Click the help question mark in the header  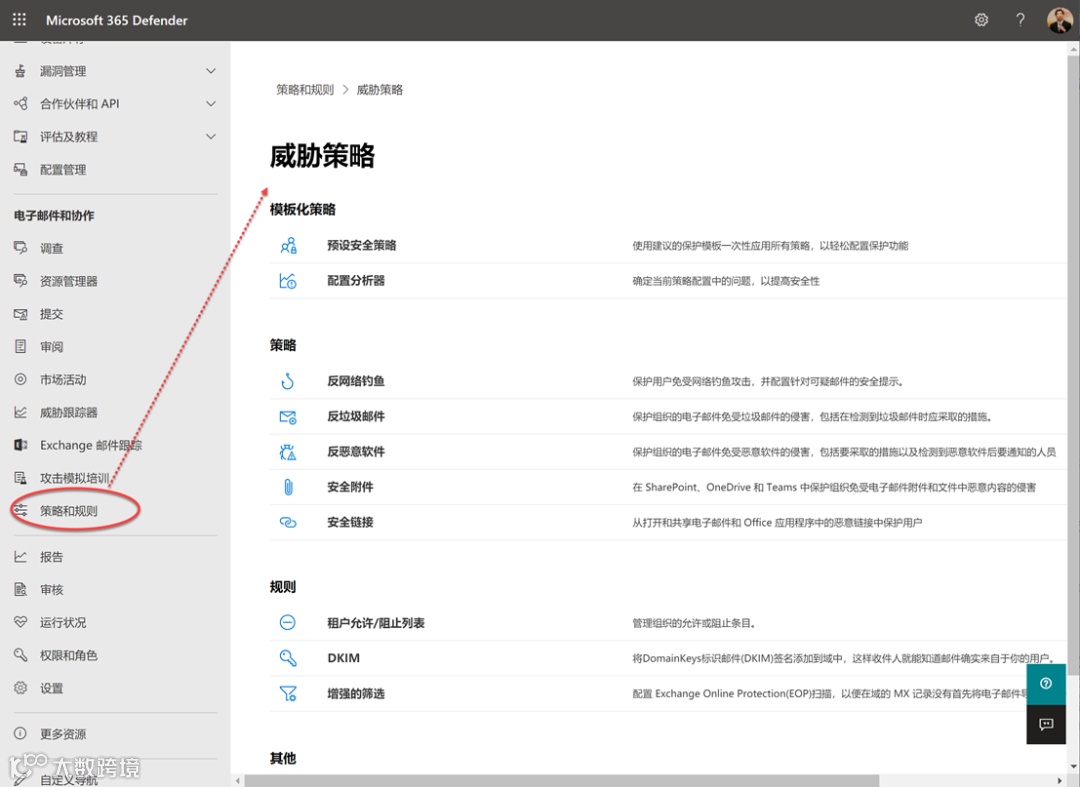[x=1020, y=20]
